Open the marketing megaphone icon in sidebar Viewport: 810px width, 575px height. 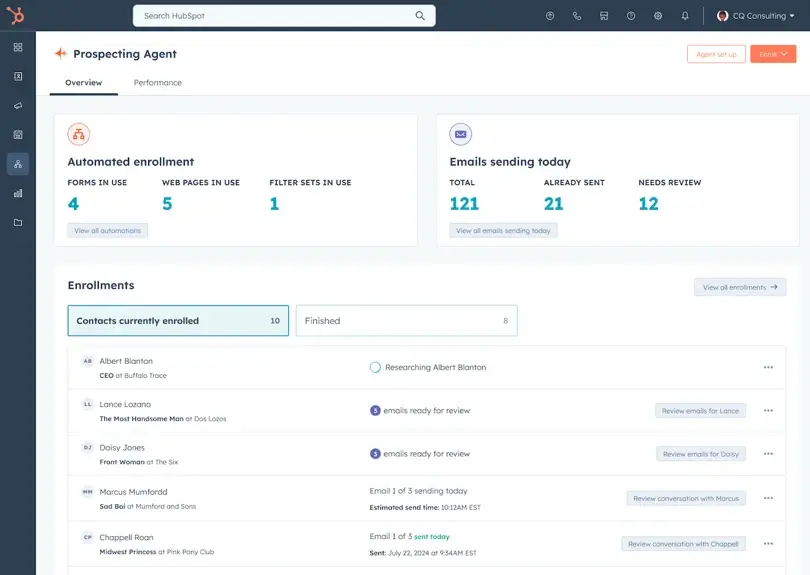pos(18,105)
